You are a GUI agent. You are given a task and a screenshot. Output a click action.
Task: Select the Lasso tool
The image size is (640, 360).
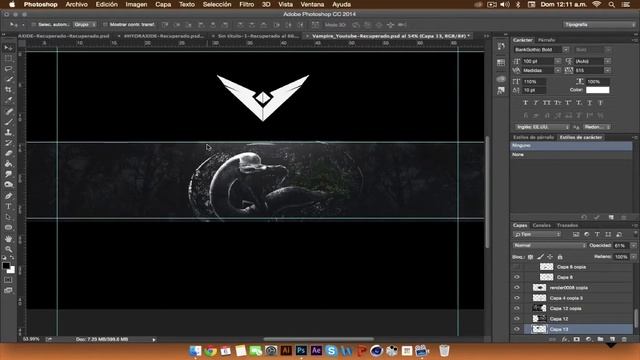pos(8,69)
